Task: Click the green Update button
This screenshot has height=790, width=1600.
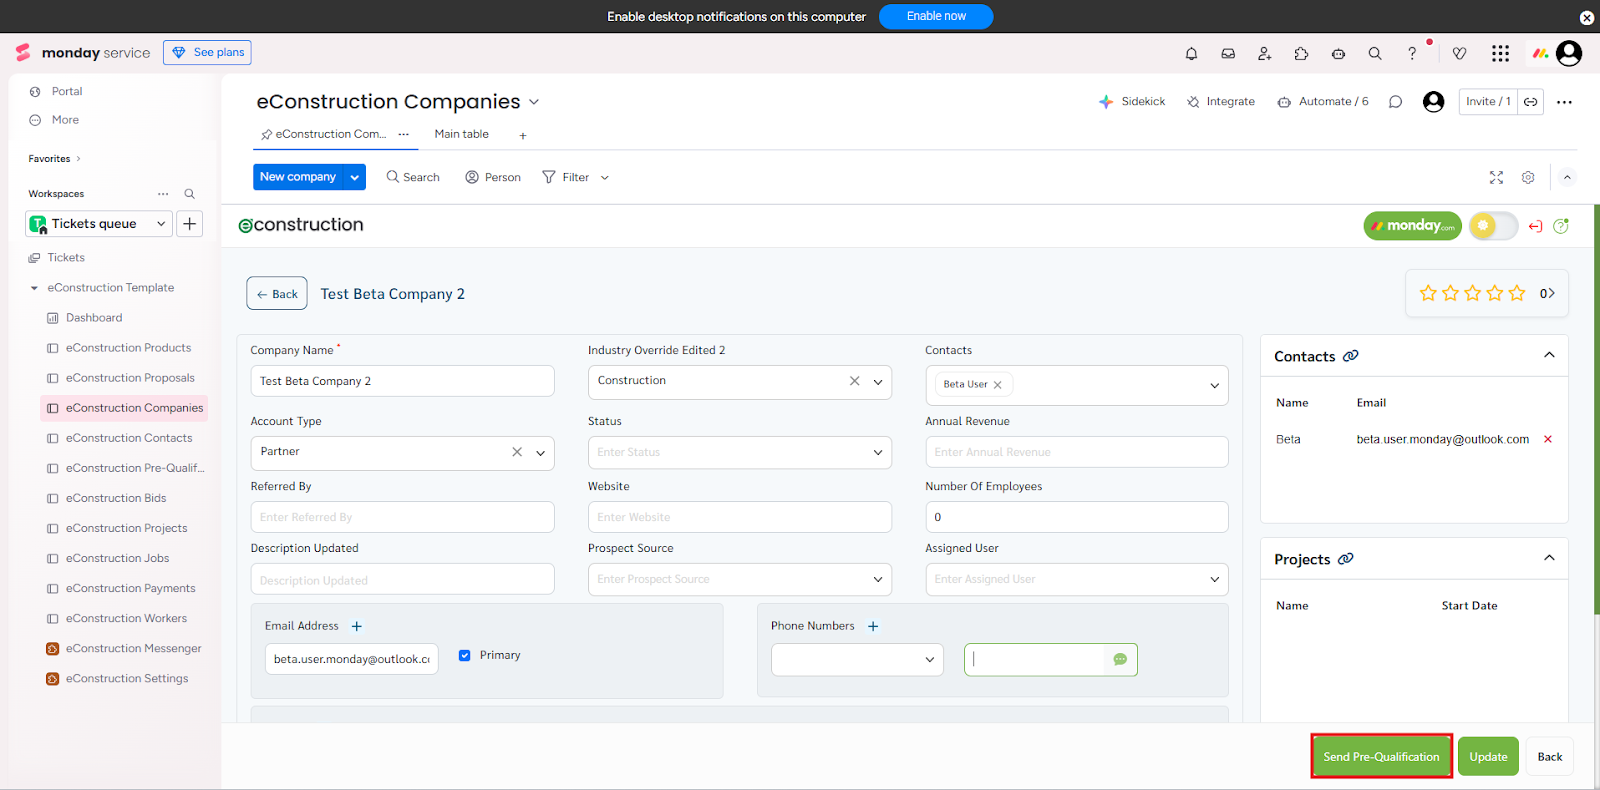Action: pos(1488,757)
